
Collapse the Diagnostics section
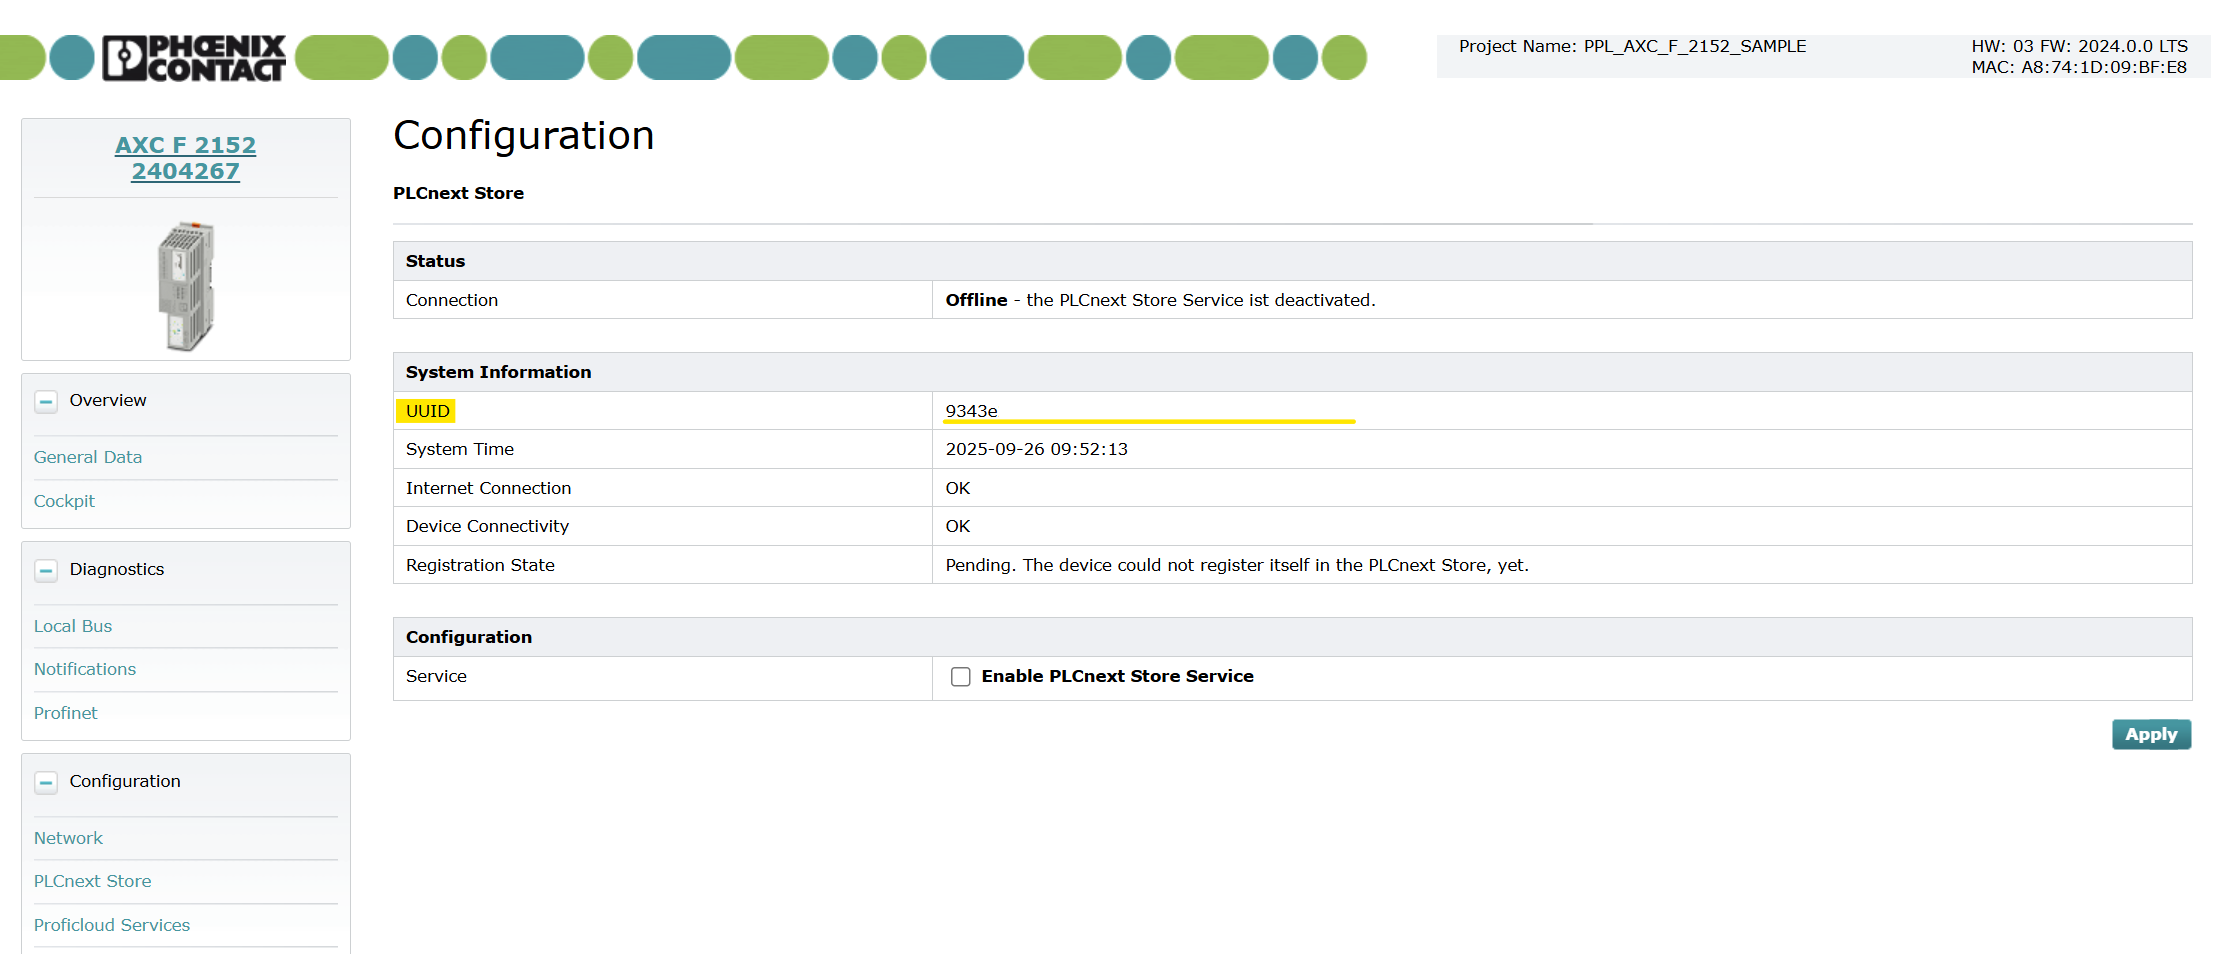pyautogui.click(x=46, y=571)
